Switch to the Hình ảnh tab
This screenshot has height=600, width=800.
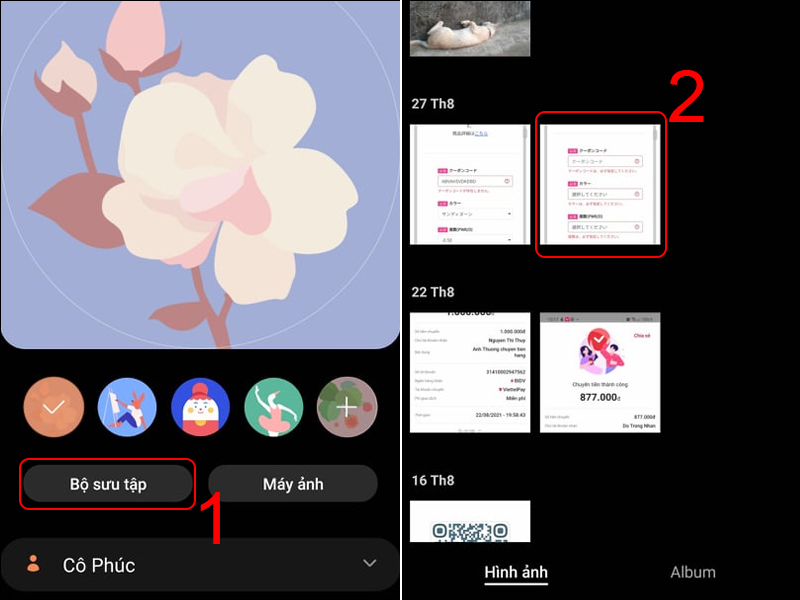516,572
